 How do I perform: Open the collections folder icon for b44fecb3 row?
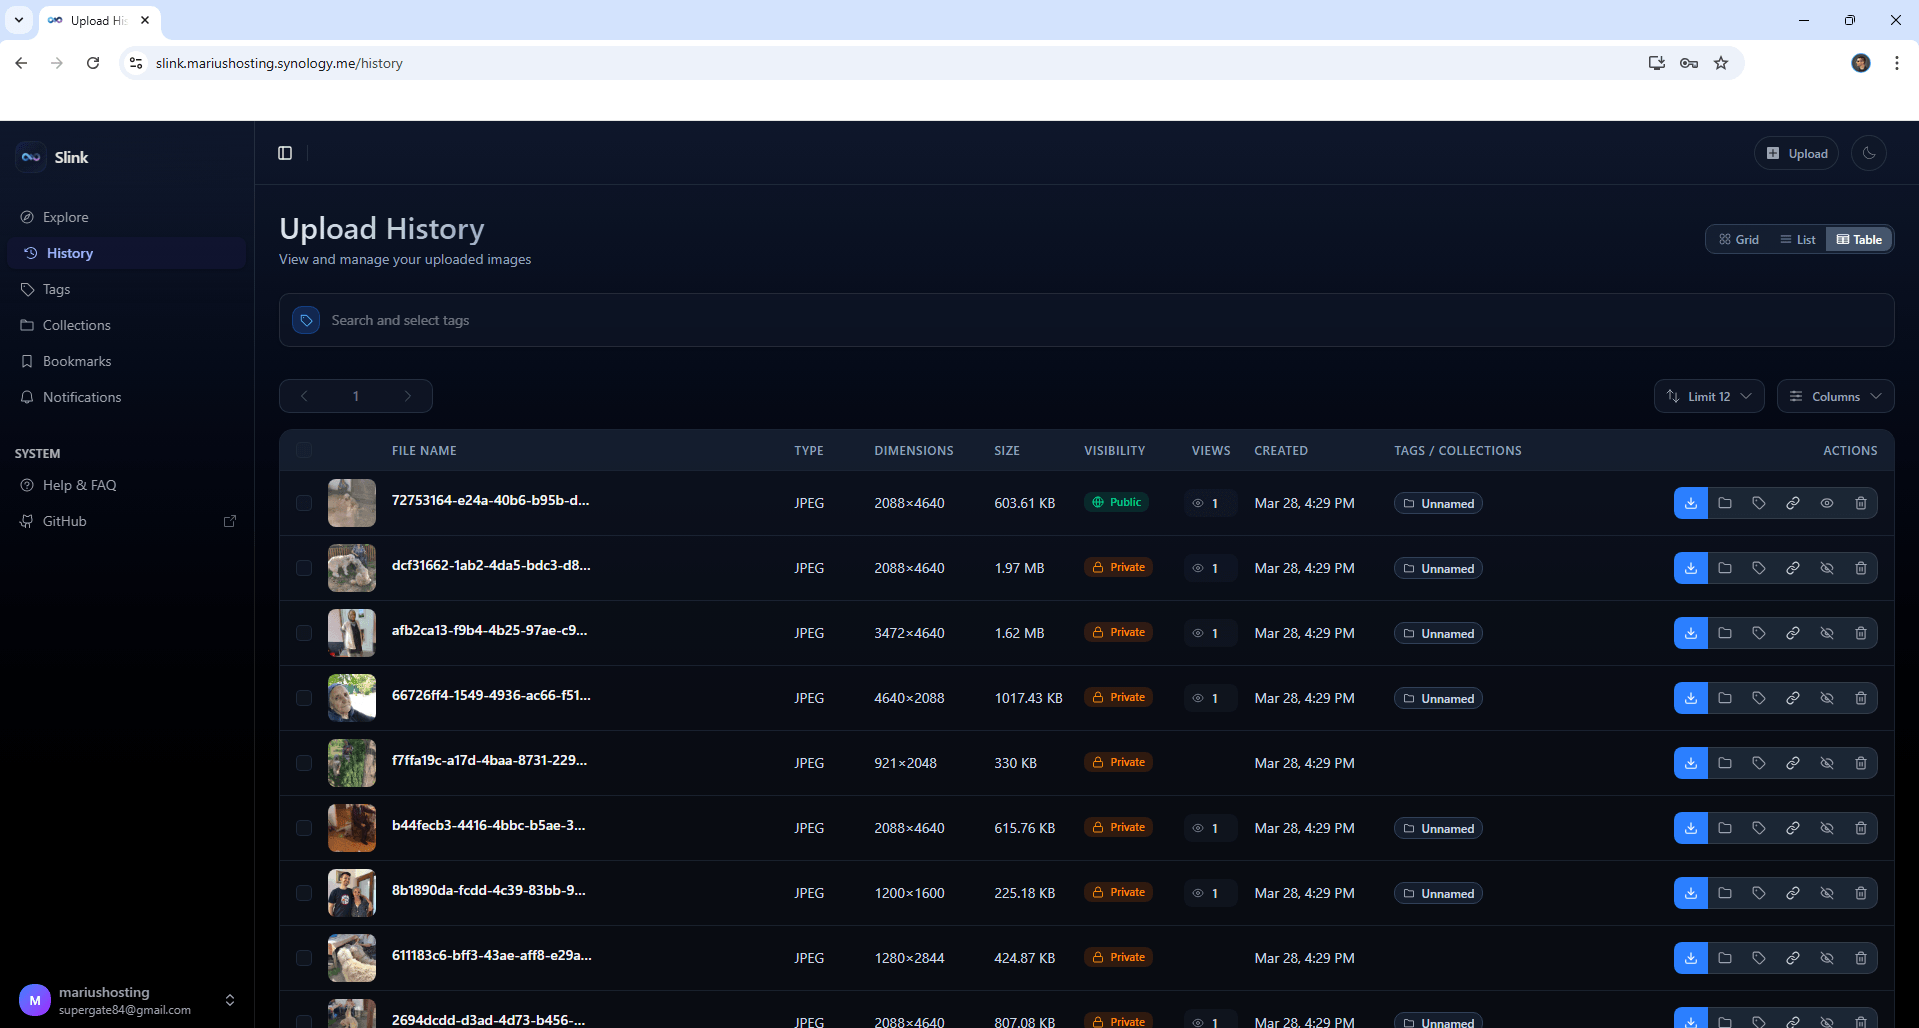1725,827
